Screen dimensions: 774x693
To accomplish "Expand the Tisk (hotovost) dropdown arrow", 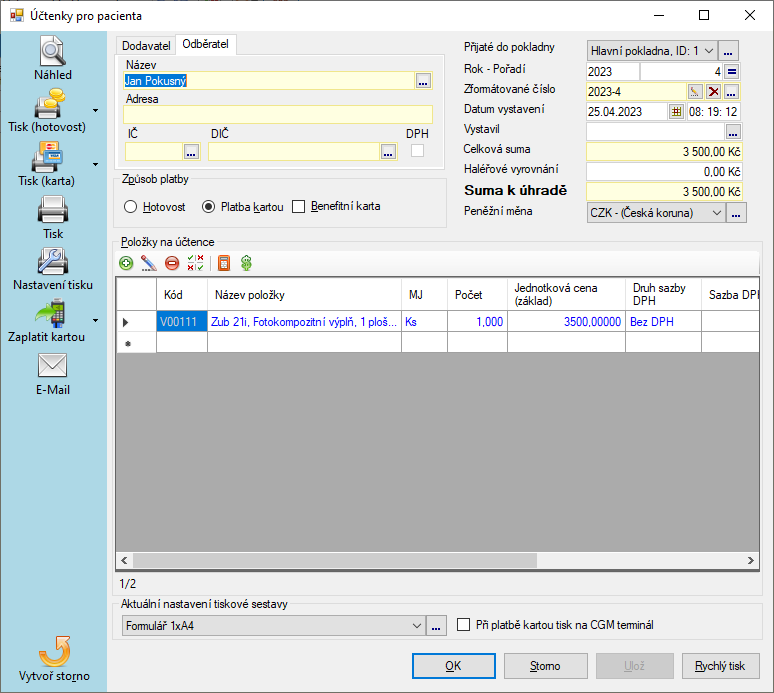I will 95,111.
